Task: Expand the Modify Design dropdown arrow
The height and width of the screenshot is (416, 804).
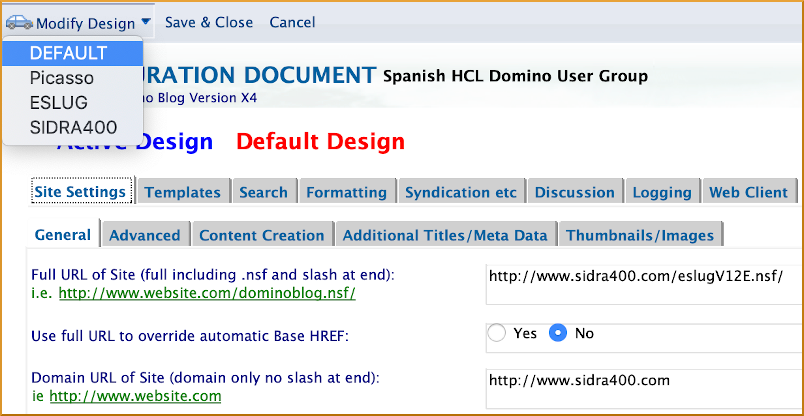Action: point(146,21)
